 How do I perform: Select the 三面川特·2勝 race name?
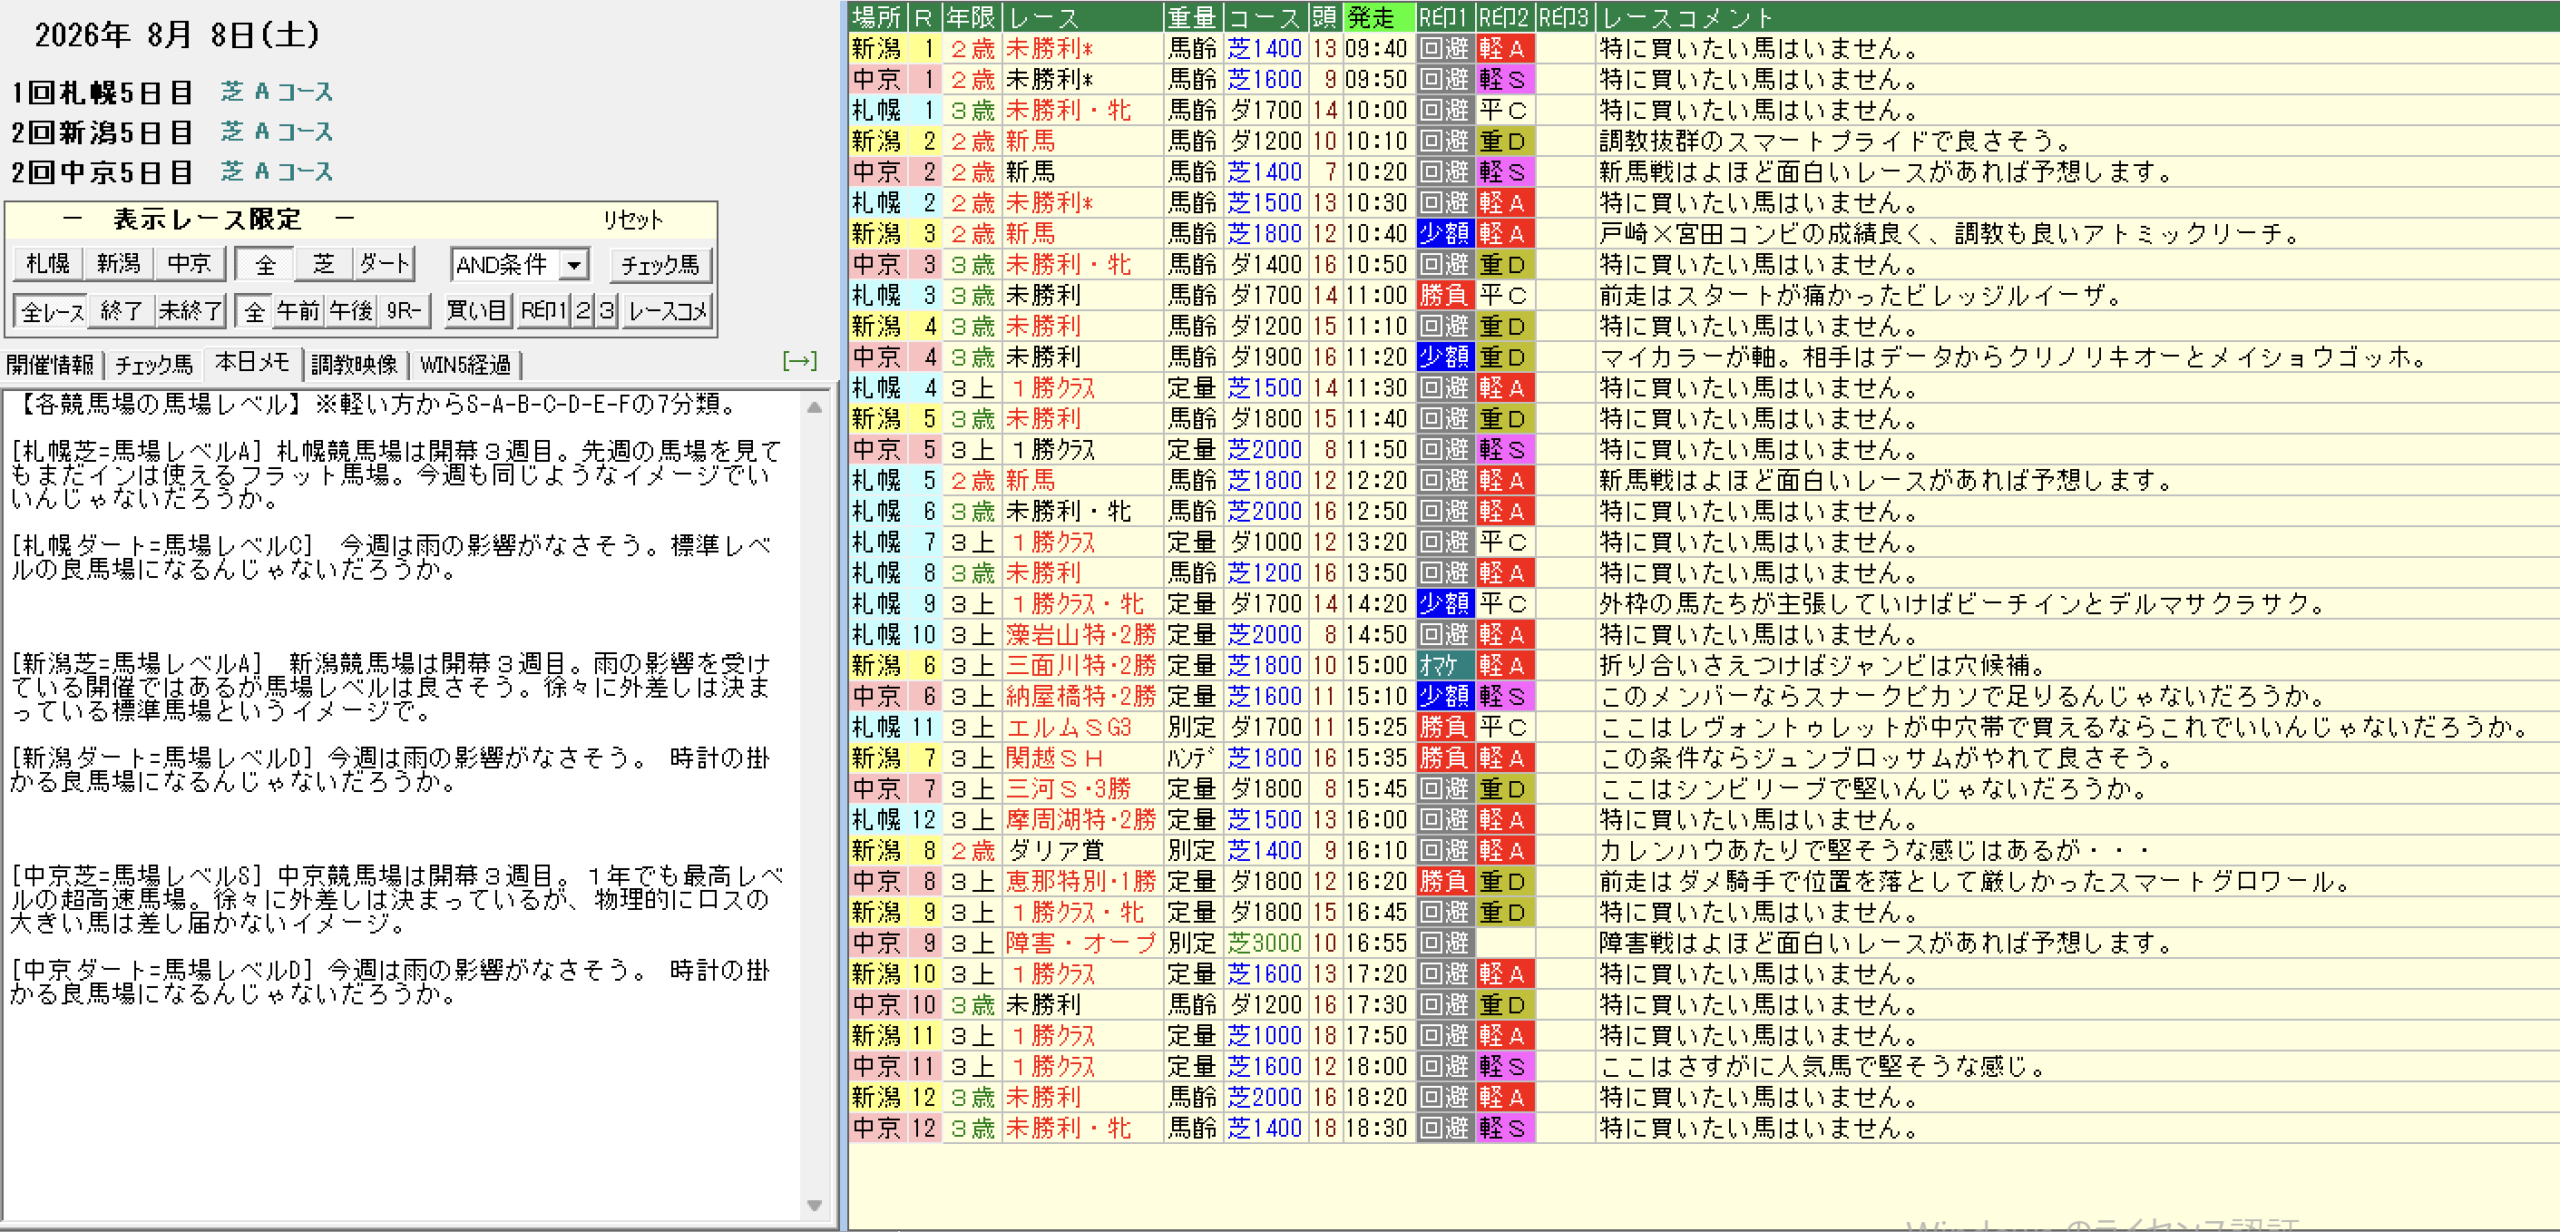click(1081, 666)
